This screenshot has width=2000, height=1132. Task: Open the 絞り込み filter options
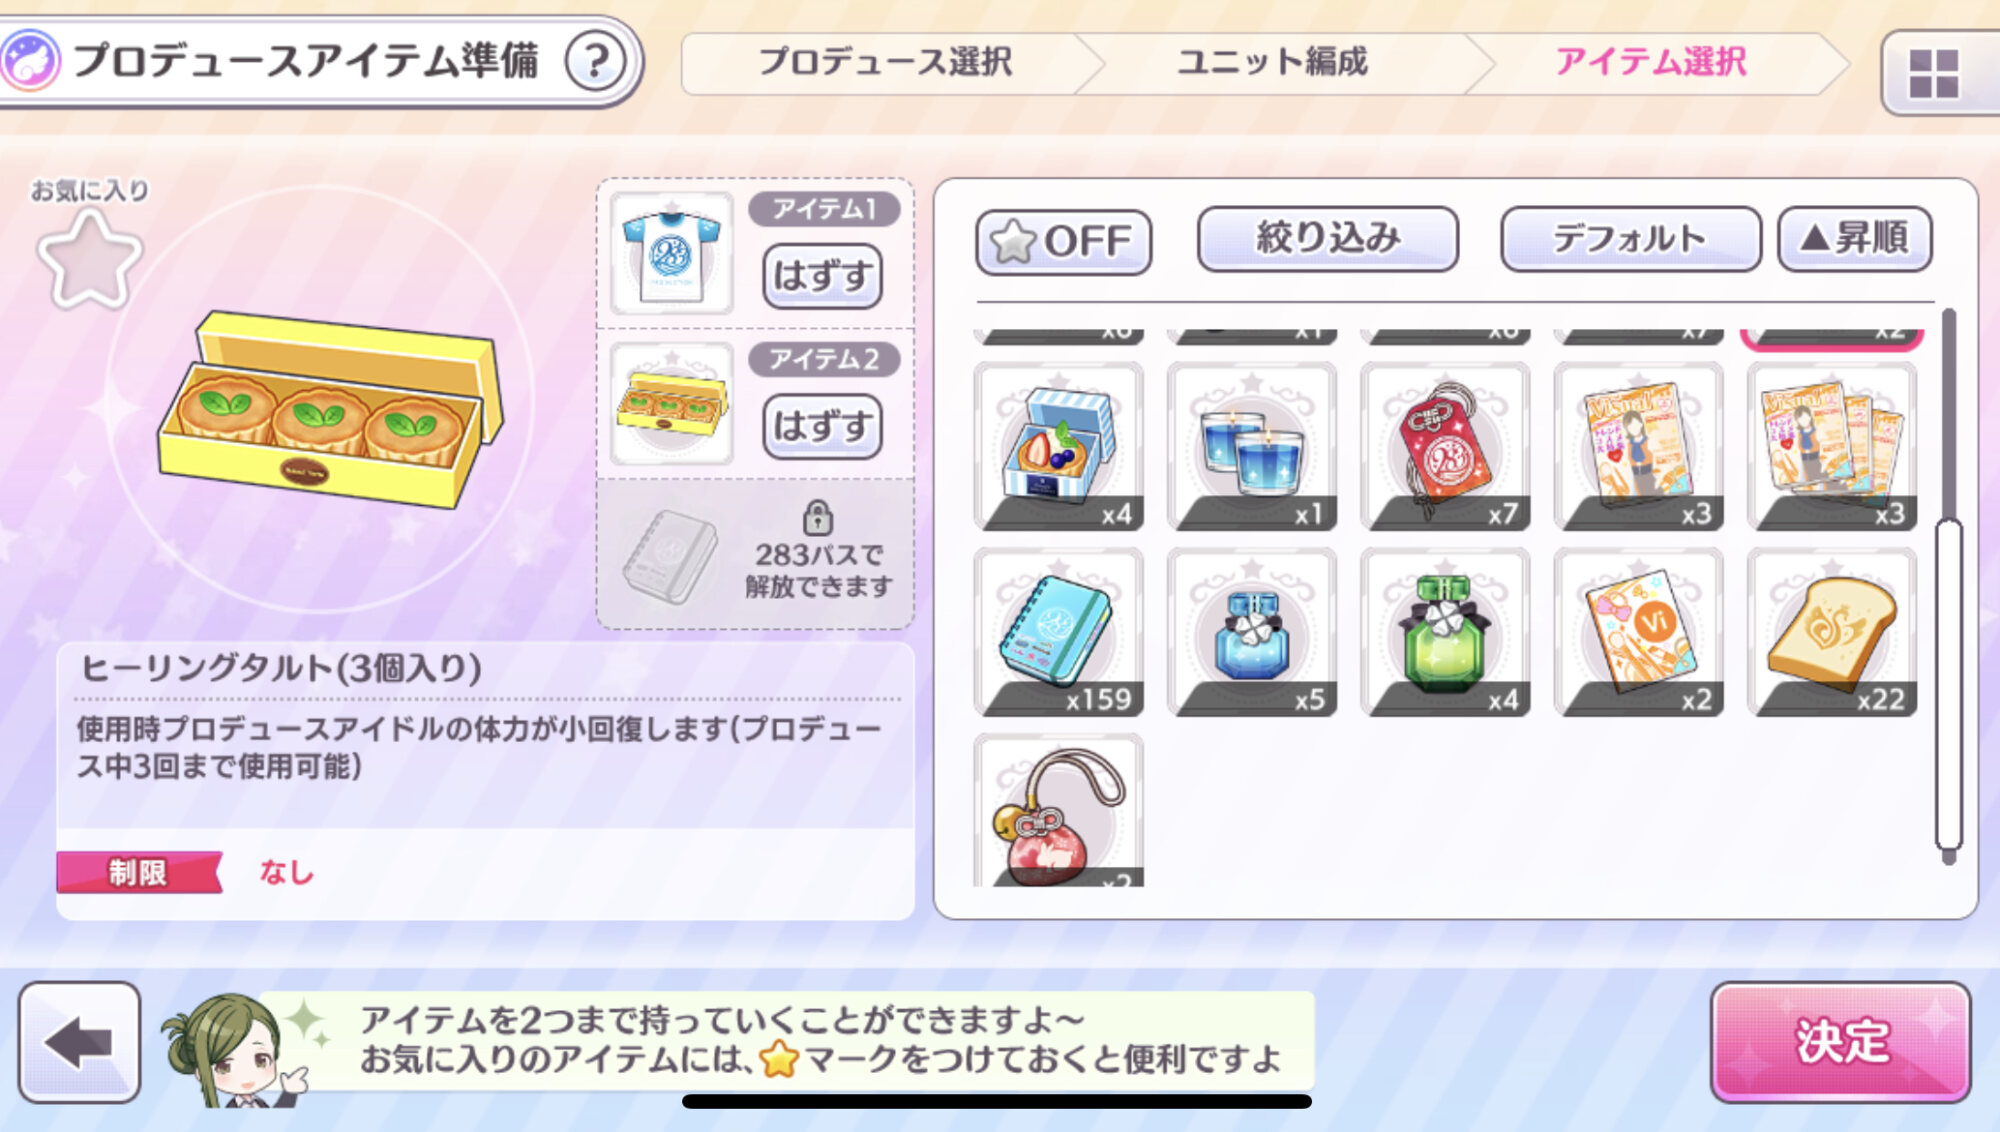[x=1328, y=239]
